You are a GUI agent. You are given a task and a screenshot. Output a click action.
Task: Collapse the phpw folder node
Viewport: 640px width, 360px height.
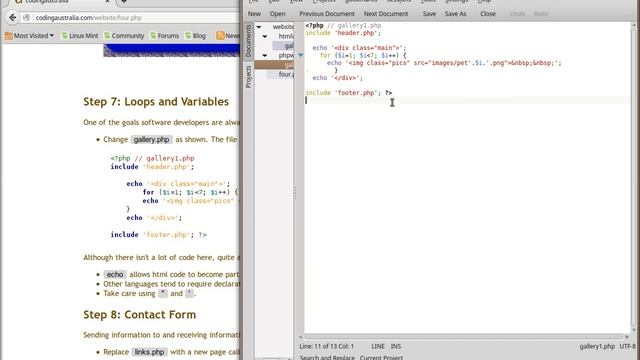click(x=265, y=56)
